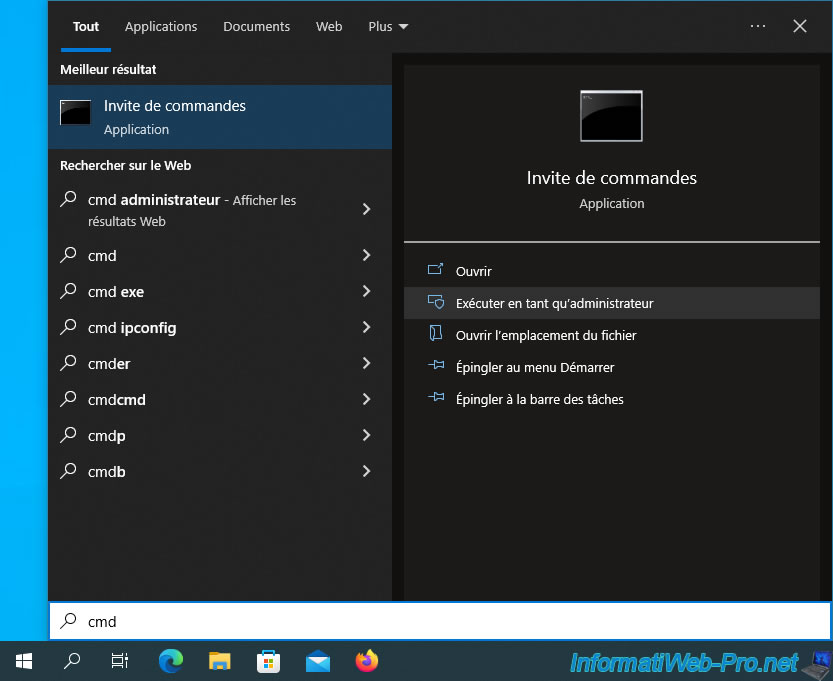
Task: Close the search panel with X
Action: [x=800, y=26]
